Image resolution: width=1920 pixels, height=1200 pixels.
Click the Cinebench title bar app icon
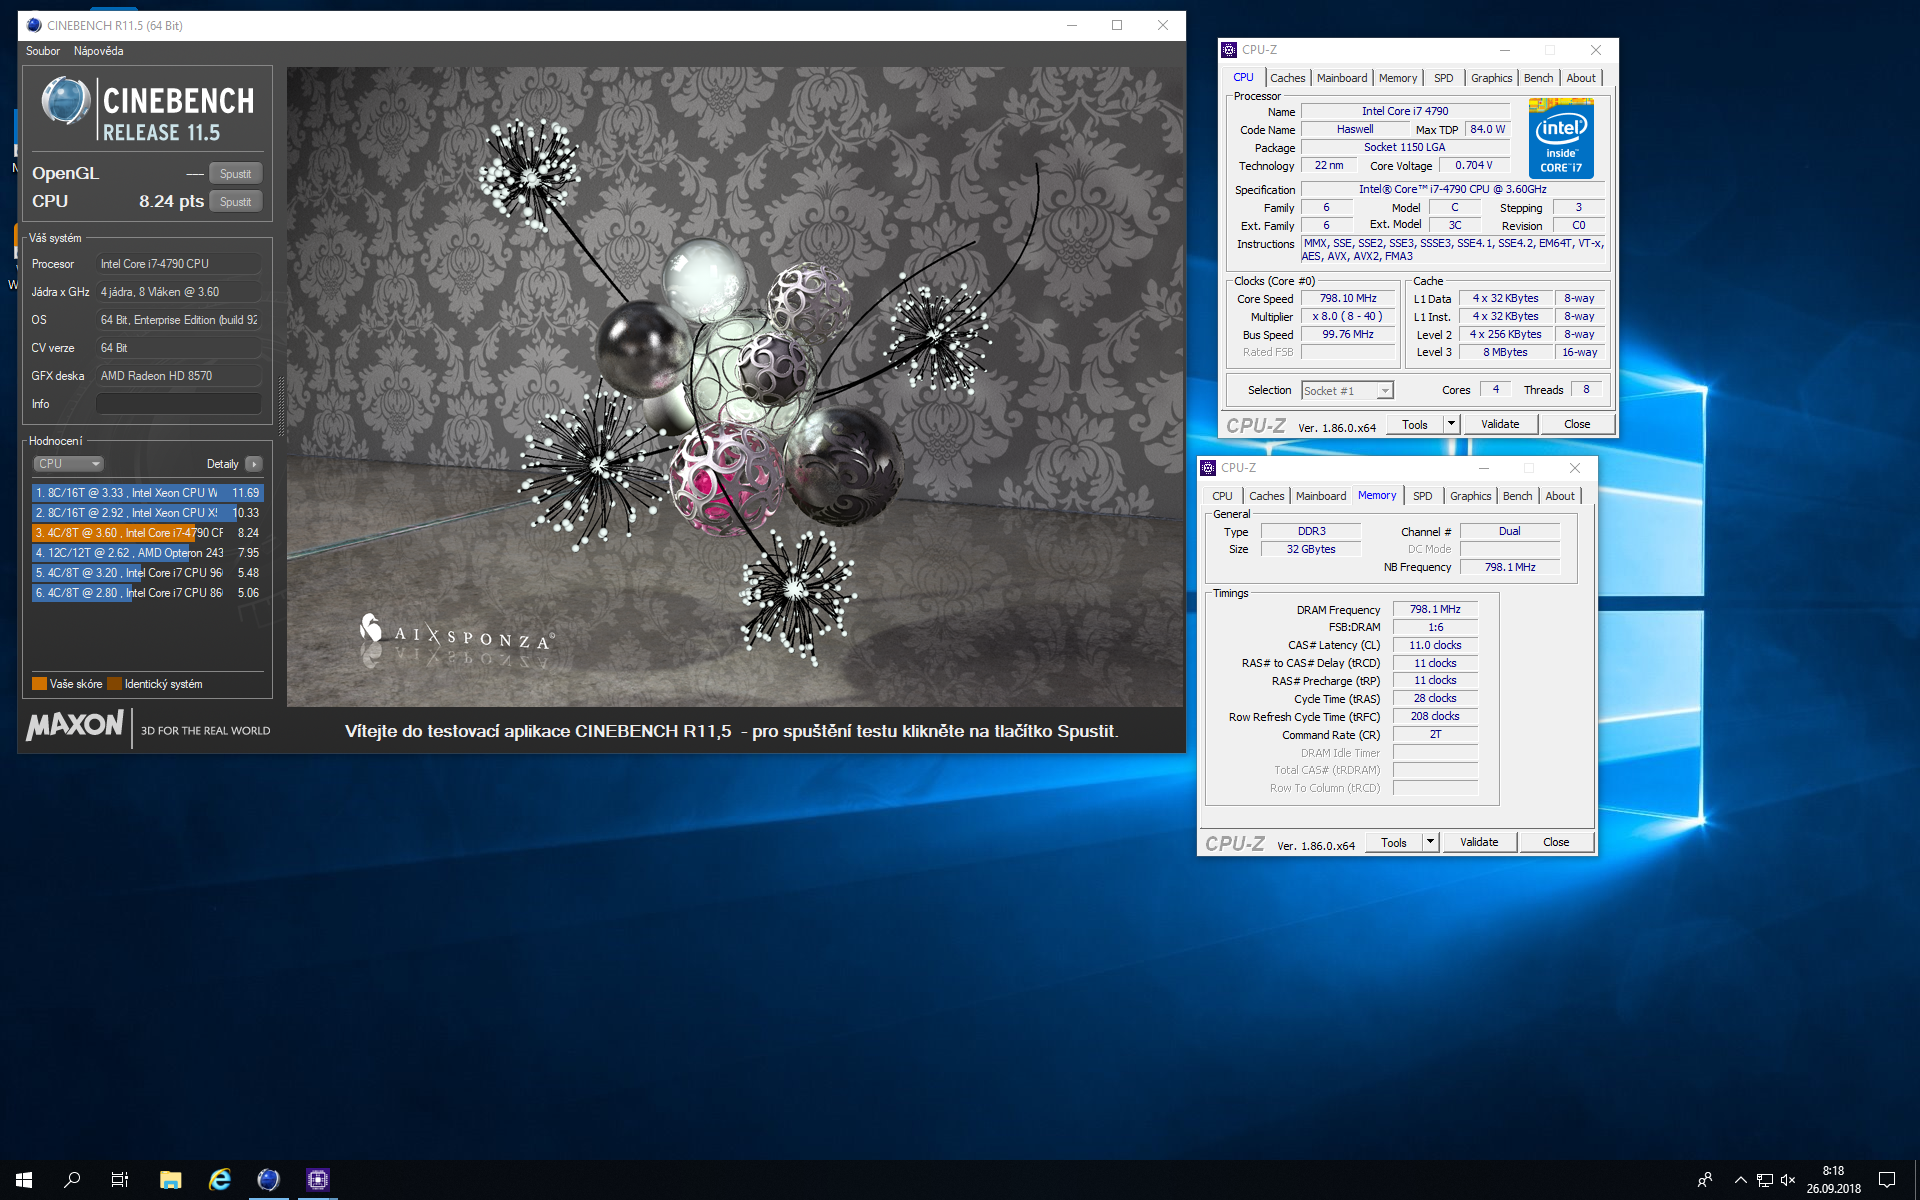[34, 25]
